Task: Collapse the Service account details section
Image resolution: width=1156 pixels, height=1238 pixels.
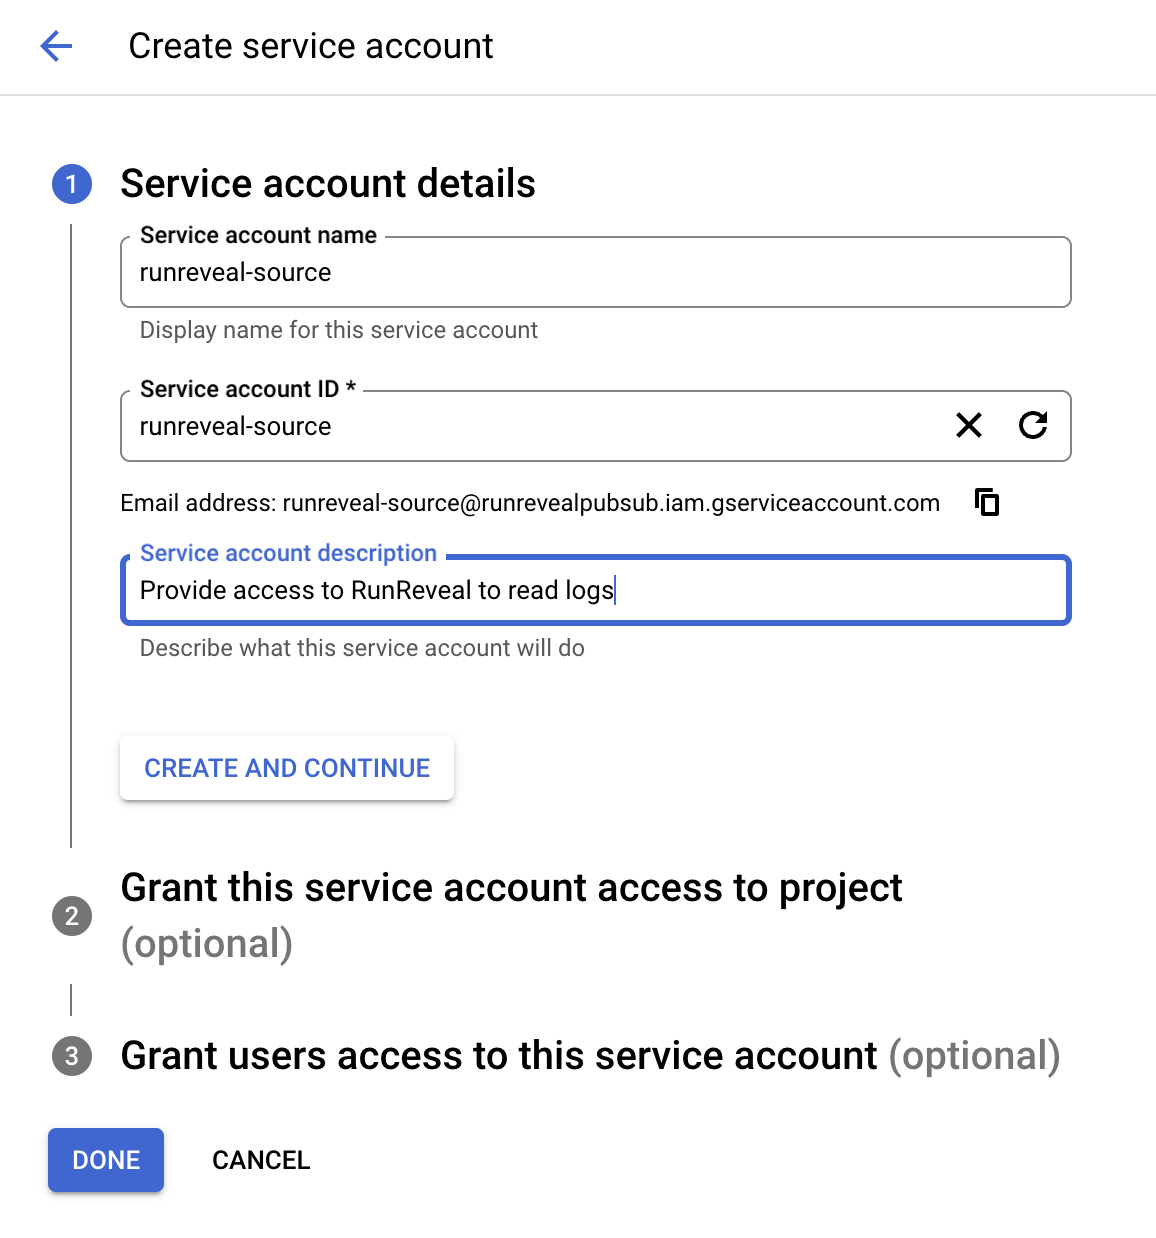Action: tap(328, 183)
